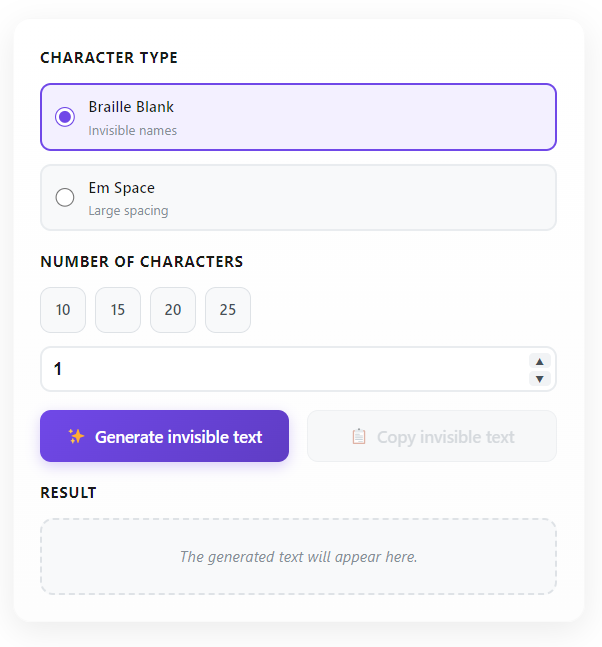
Task: Set number of characters to 15
Action: (x=118, y=310)
